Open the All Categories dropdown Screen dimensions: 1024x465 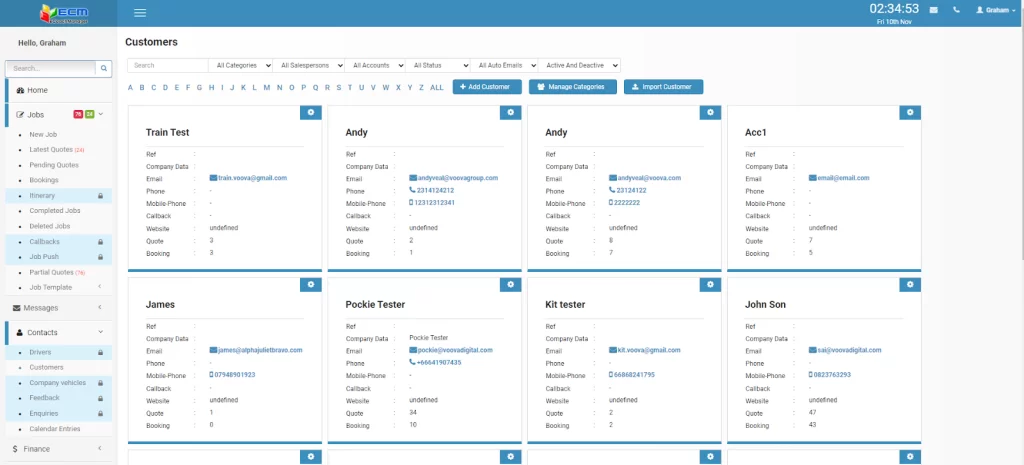click(241, 65)
